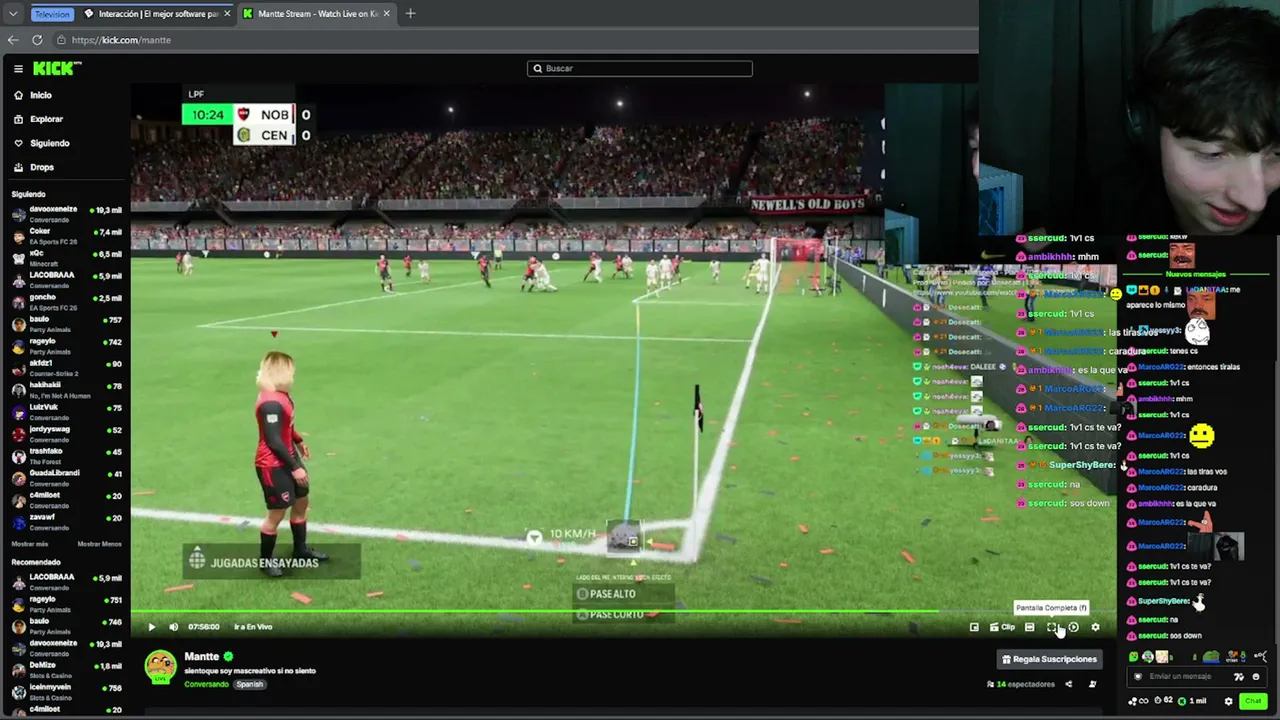The image size is (1280, 720).
Task: Open hakihakii channel in sidebar
Action: 67,390
